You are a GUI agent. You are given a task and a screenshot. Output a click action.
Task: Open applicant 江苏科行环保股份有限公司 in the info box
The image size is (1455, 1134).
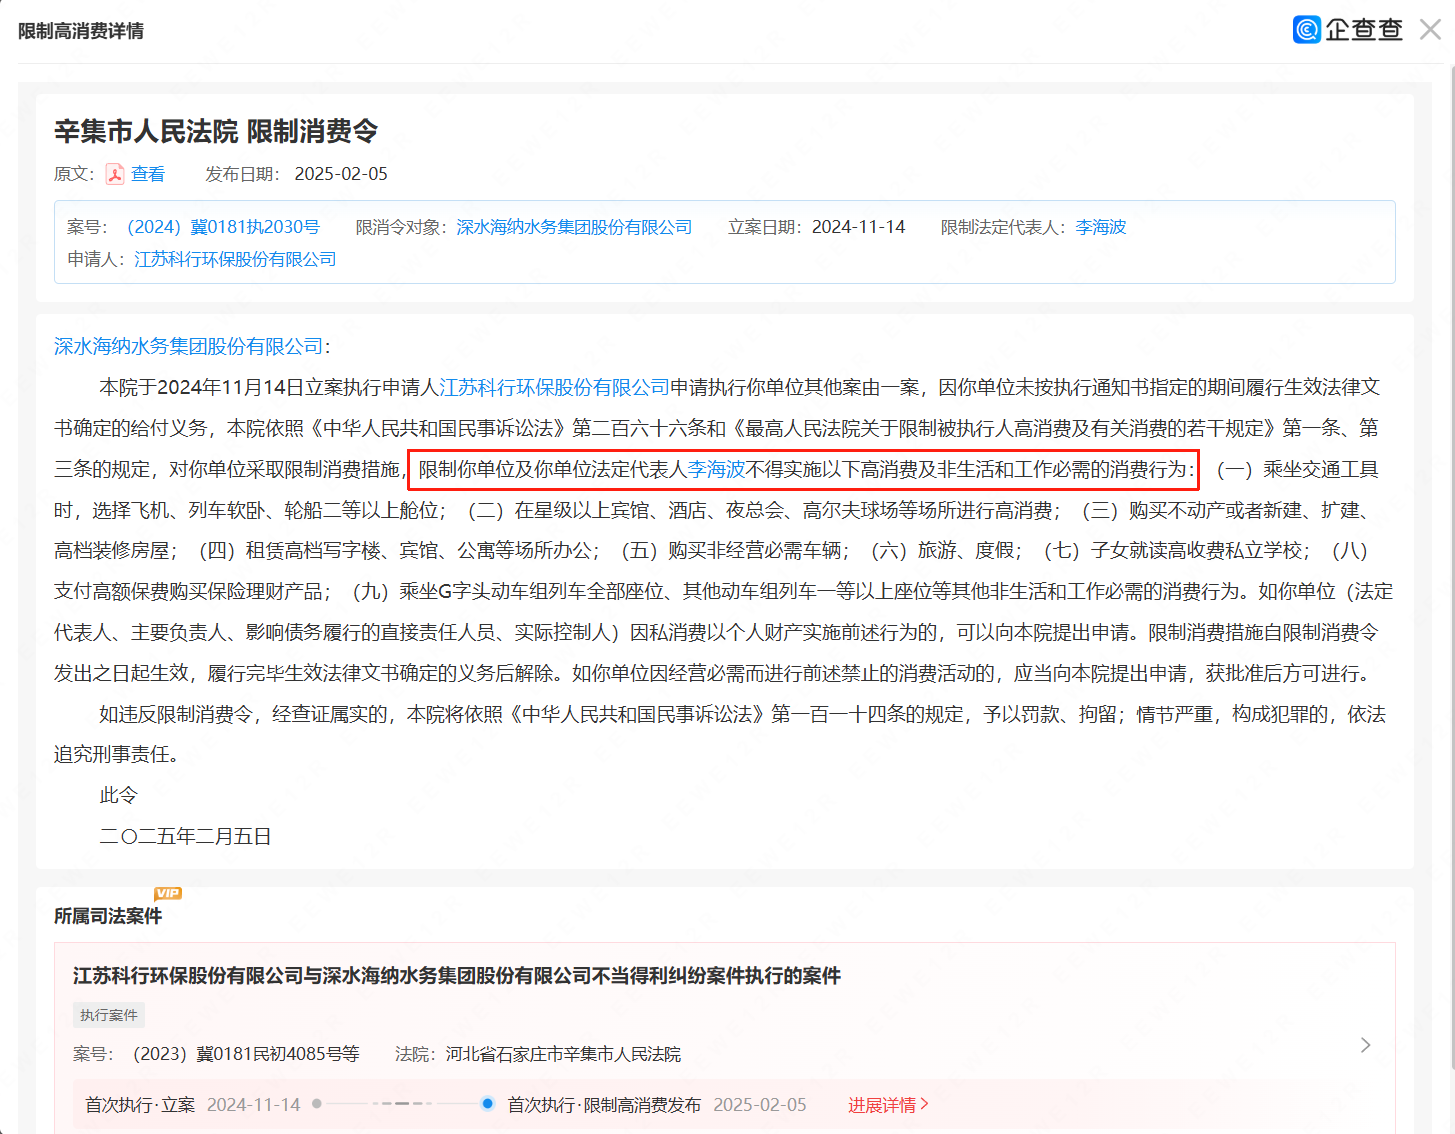tap(235, 259)
